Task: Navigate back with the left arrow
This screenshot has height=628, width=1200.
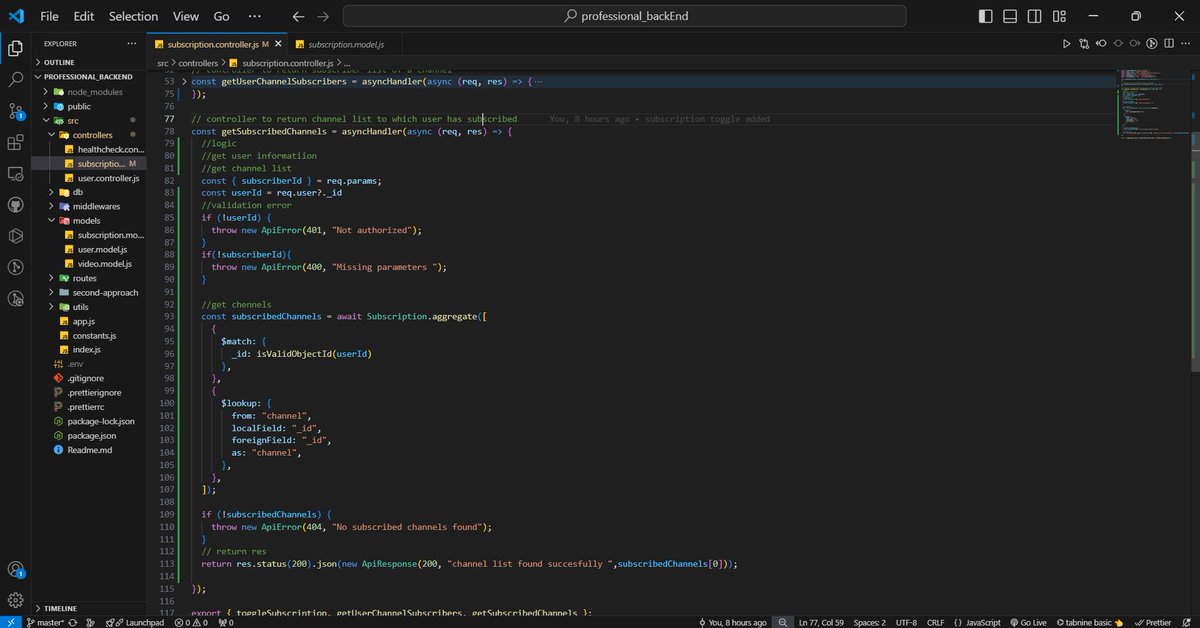Action: [x=298, y=16]
